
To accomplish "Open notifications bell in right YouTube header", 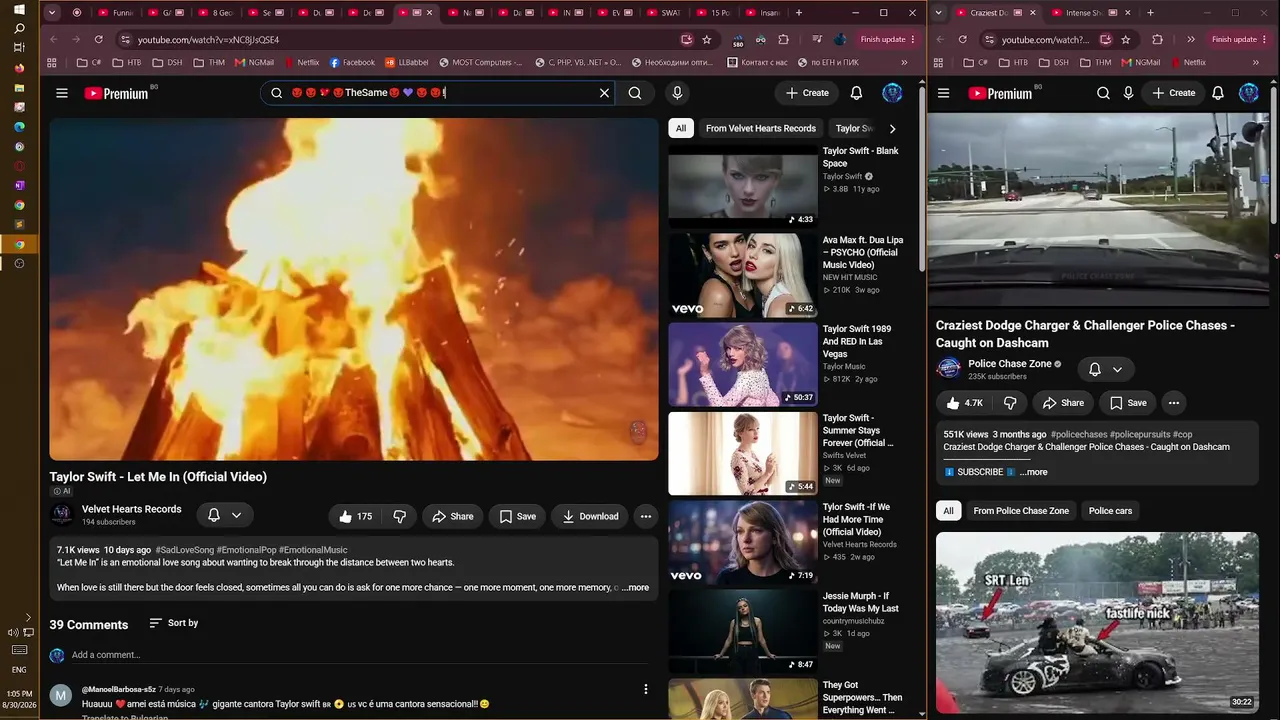I will pyautogui.click(x=1218, y=93).
